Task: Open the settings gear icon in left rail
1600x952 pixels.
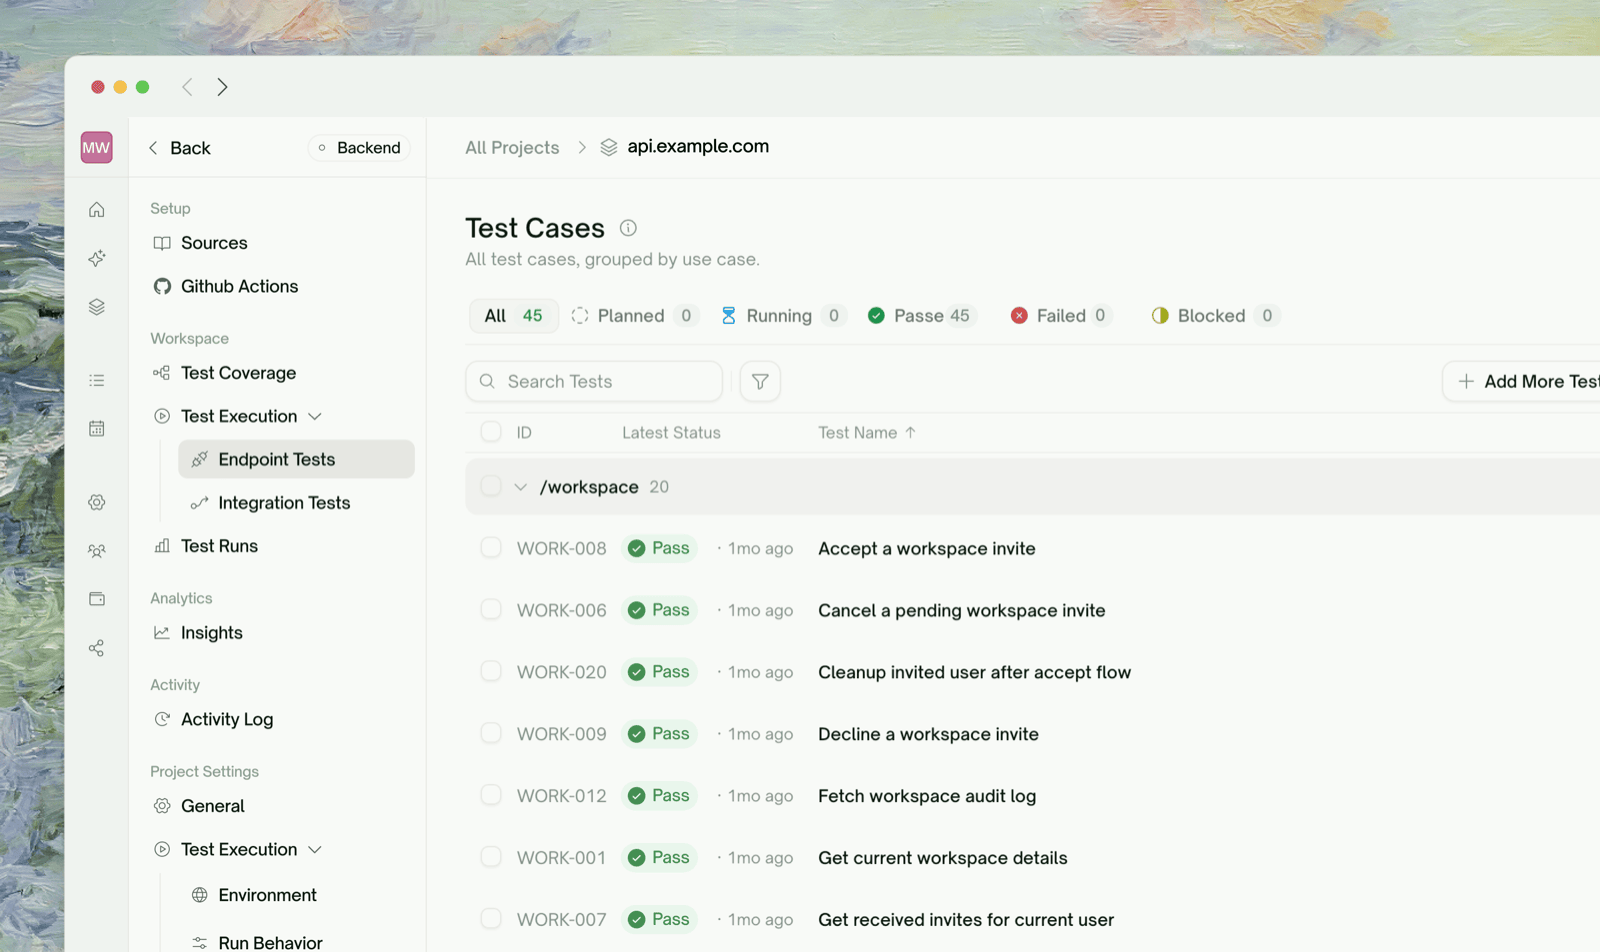Action: [x=97, y=502]
